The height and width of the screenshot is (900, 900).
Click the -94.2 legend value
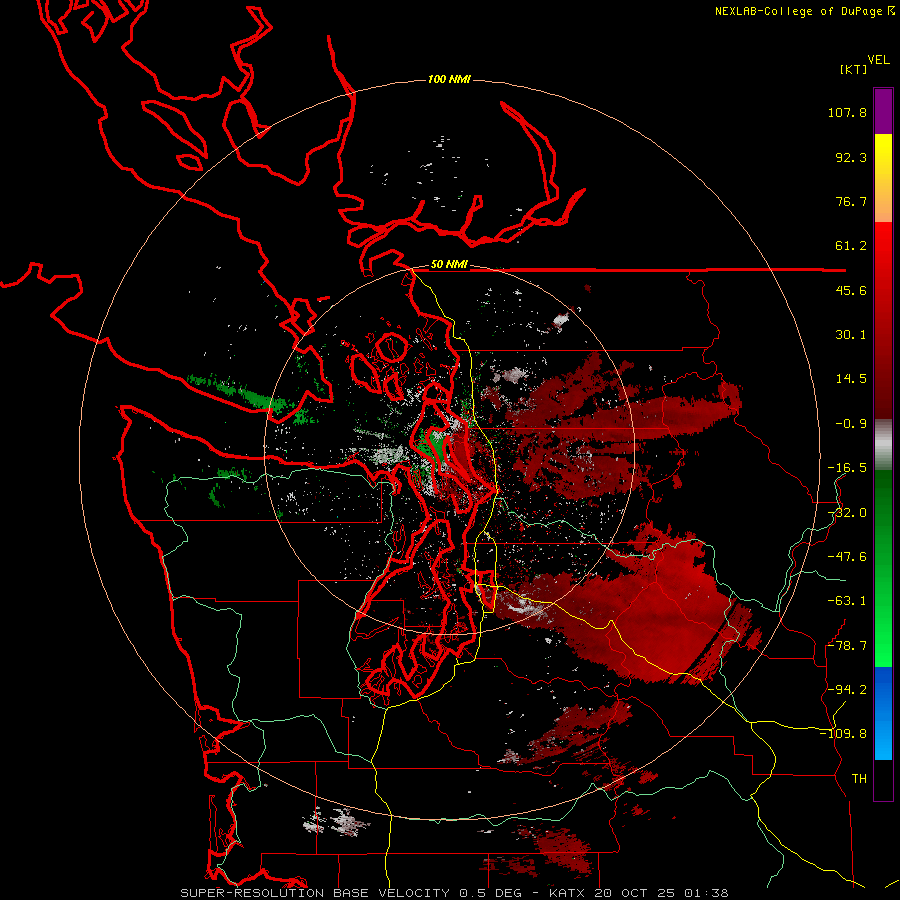click(x=847, y=690)
